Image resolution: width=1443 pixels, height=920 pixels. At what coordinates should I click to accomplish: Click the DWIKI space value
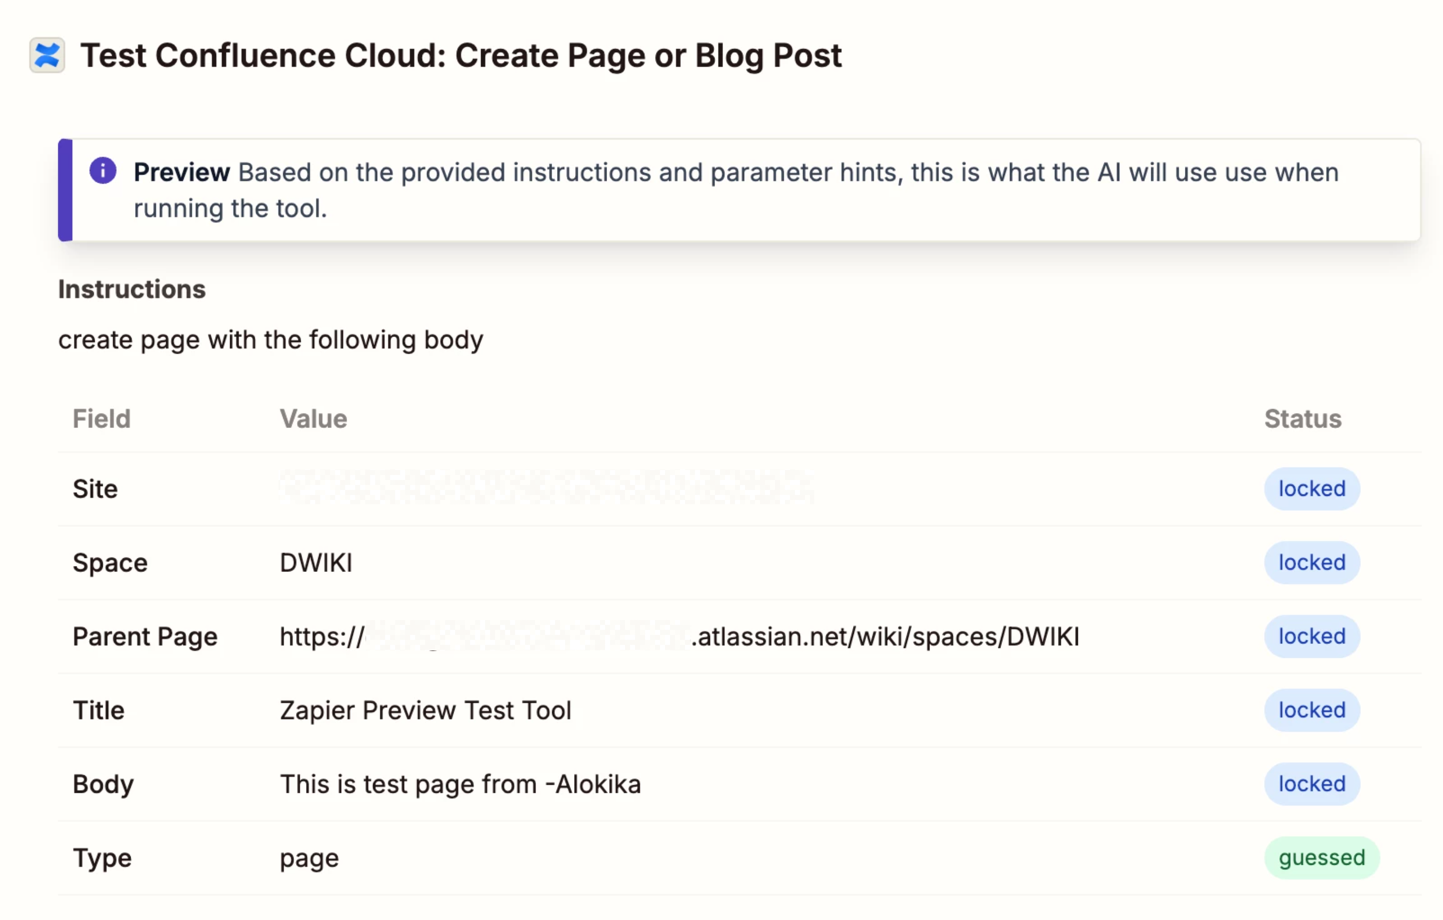tap(316, 563)
